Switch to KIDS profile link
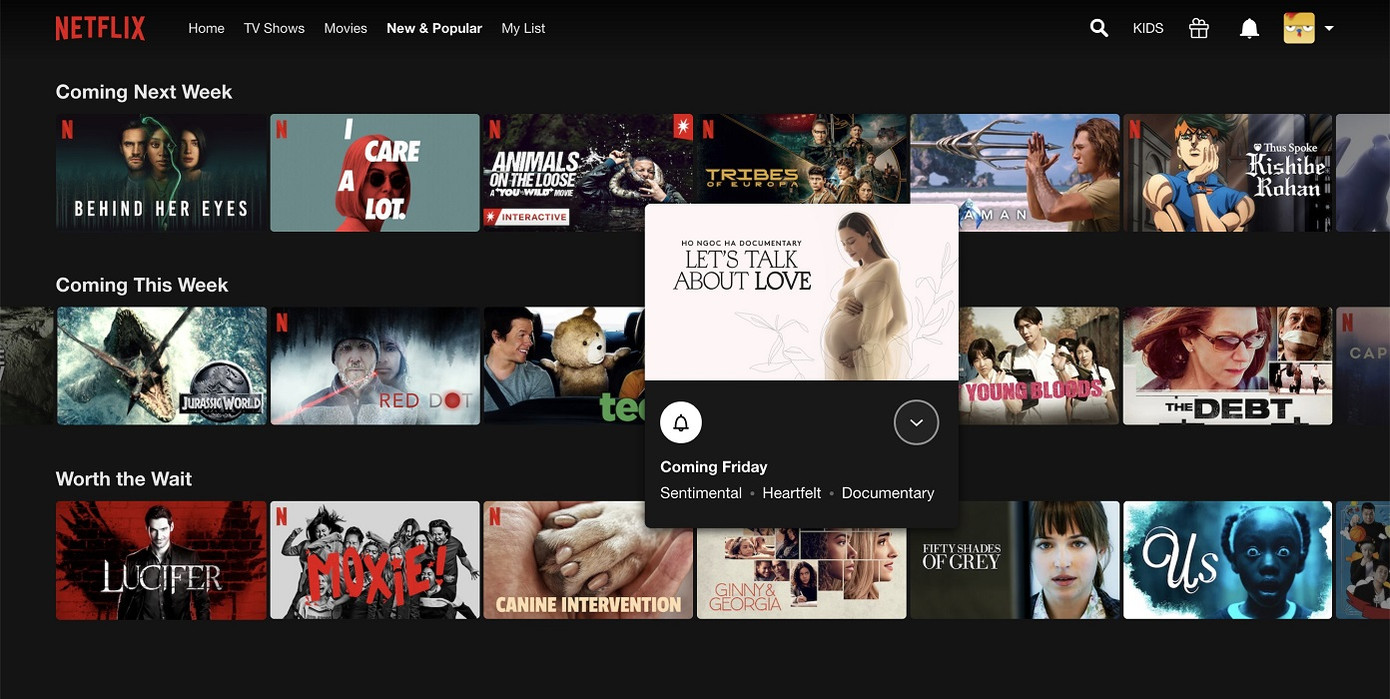 tap(1147, 28)
